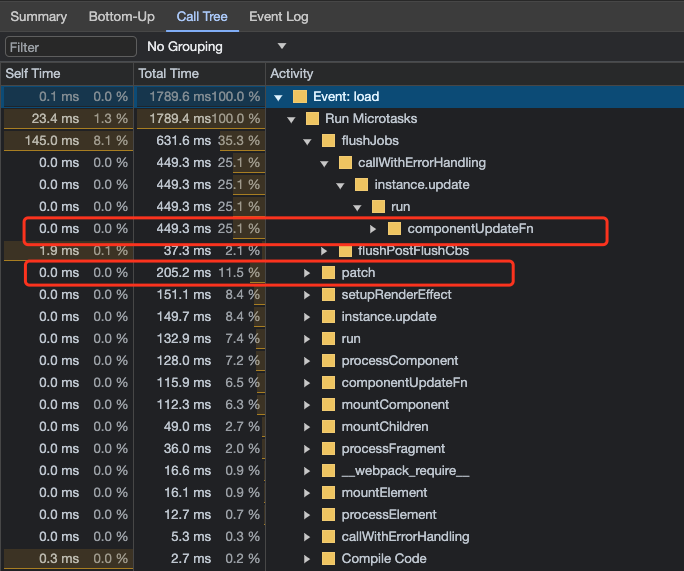Open the Event Log tab
The image size is (684, 571).
click(x=279, y=17)
